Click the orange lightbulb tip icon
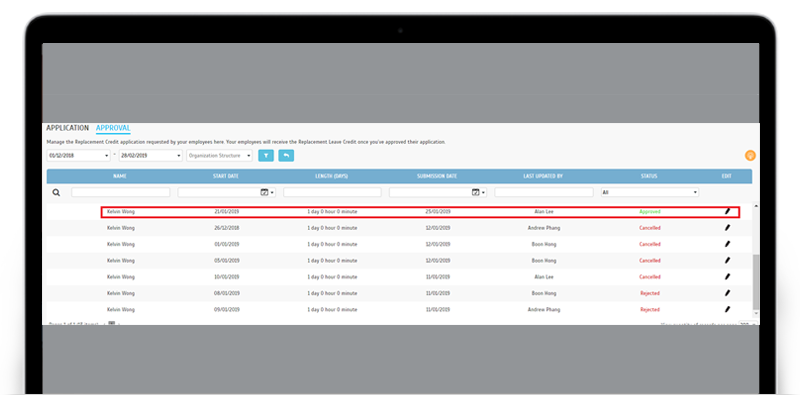Viewport: 800px width, 395px height. pos(750,156)
